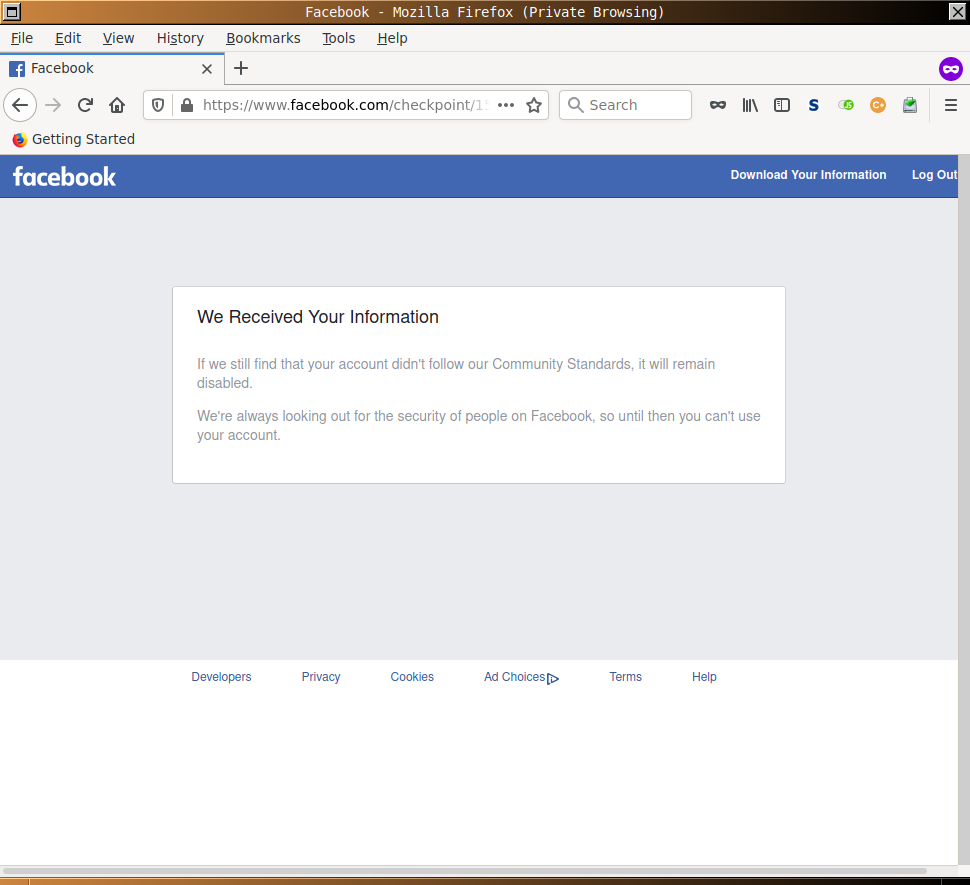Go back using the back arrow button
The width and height of the screenshot is (970, 885).
click(x=20, y=105)
